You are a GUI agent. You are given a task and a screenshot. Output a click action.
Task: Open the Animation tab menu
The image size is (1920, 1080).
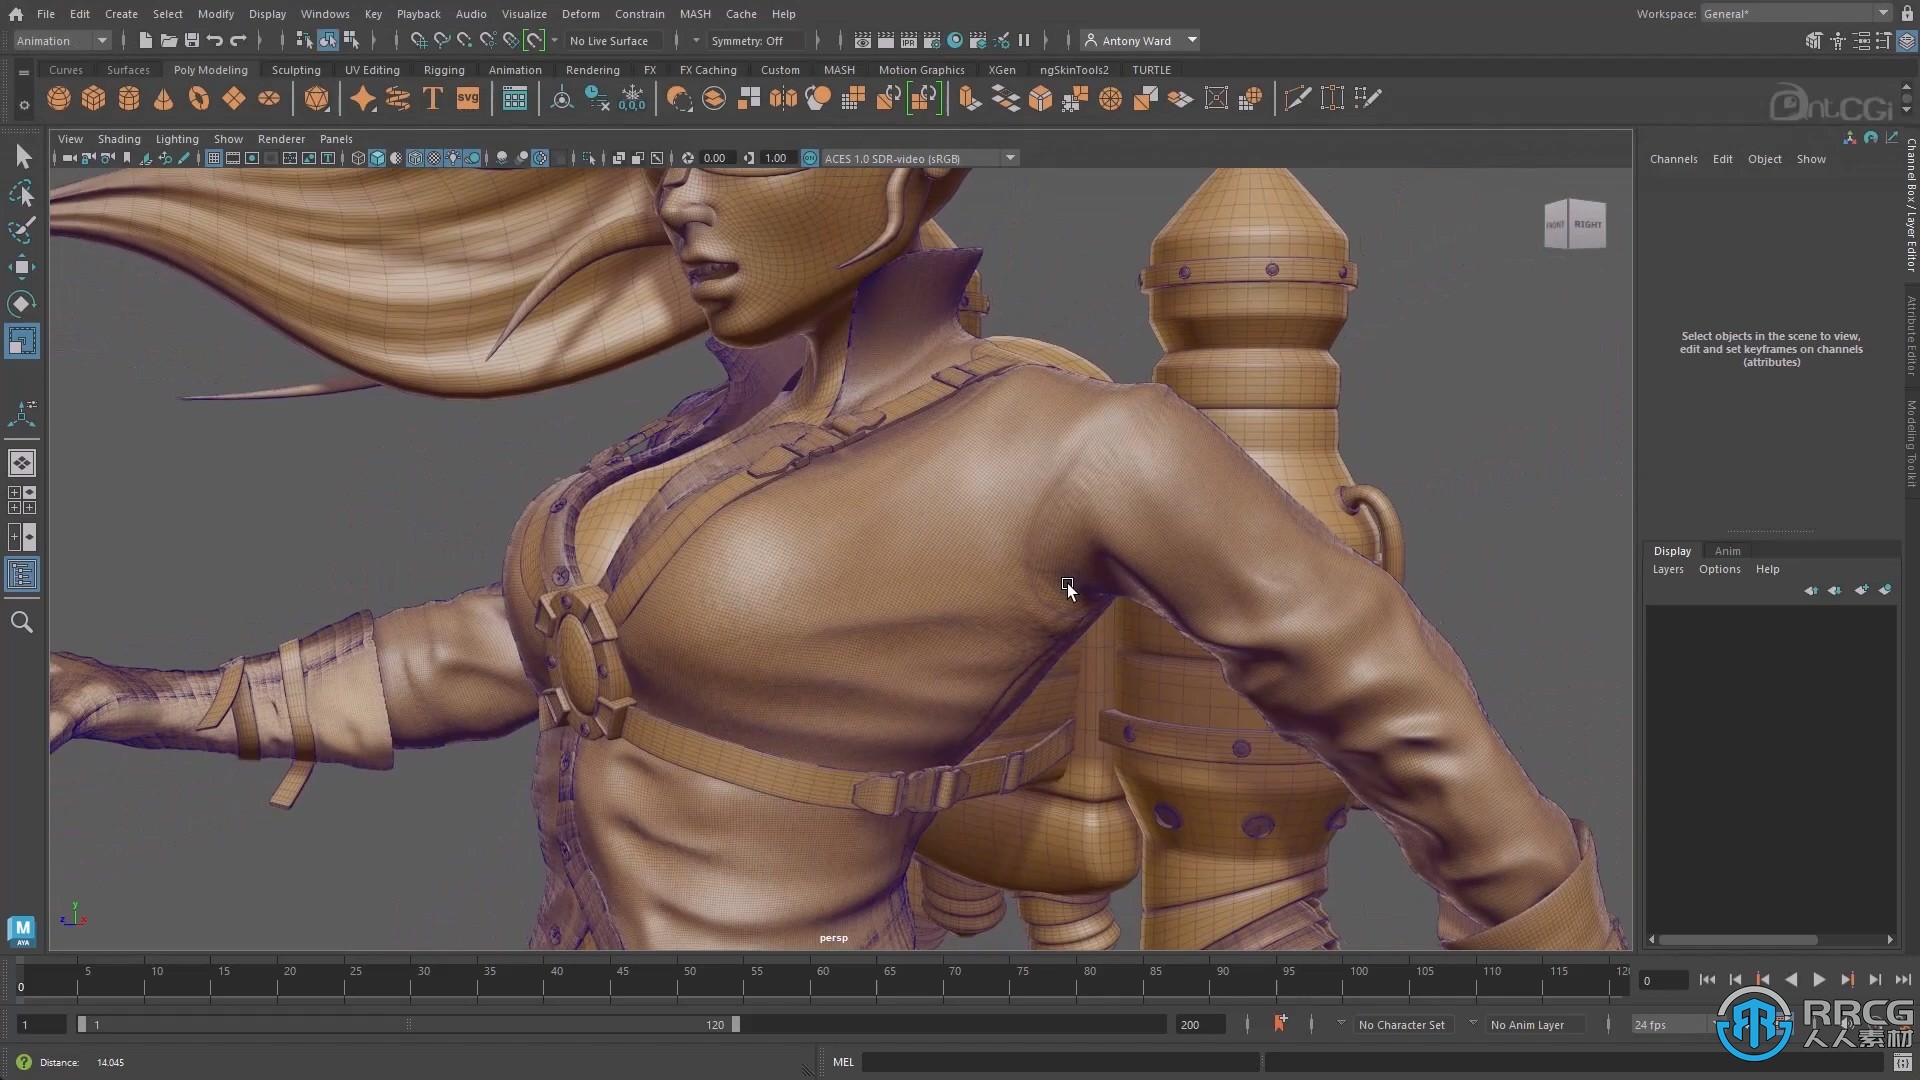coord(514,70)
